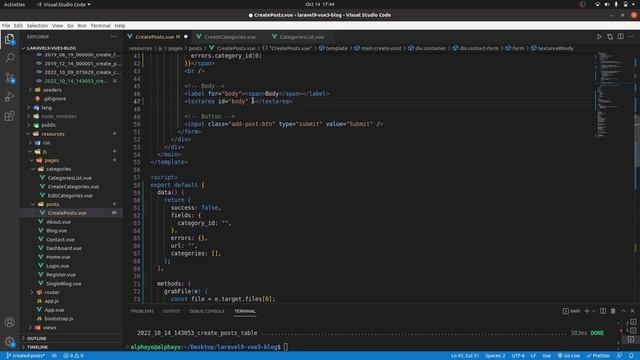
Task: Click the bash terminal label
Action: [x=571, y=311]
